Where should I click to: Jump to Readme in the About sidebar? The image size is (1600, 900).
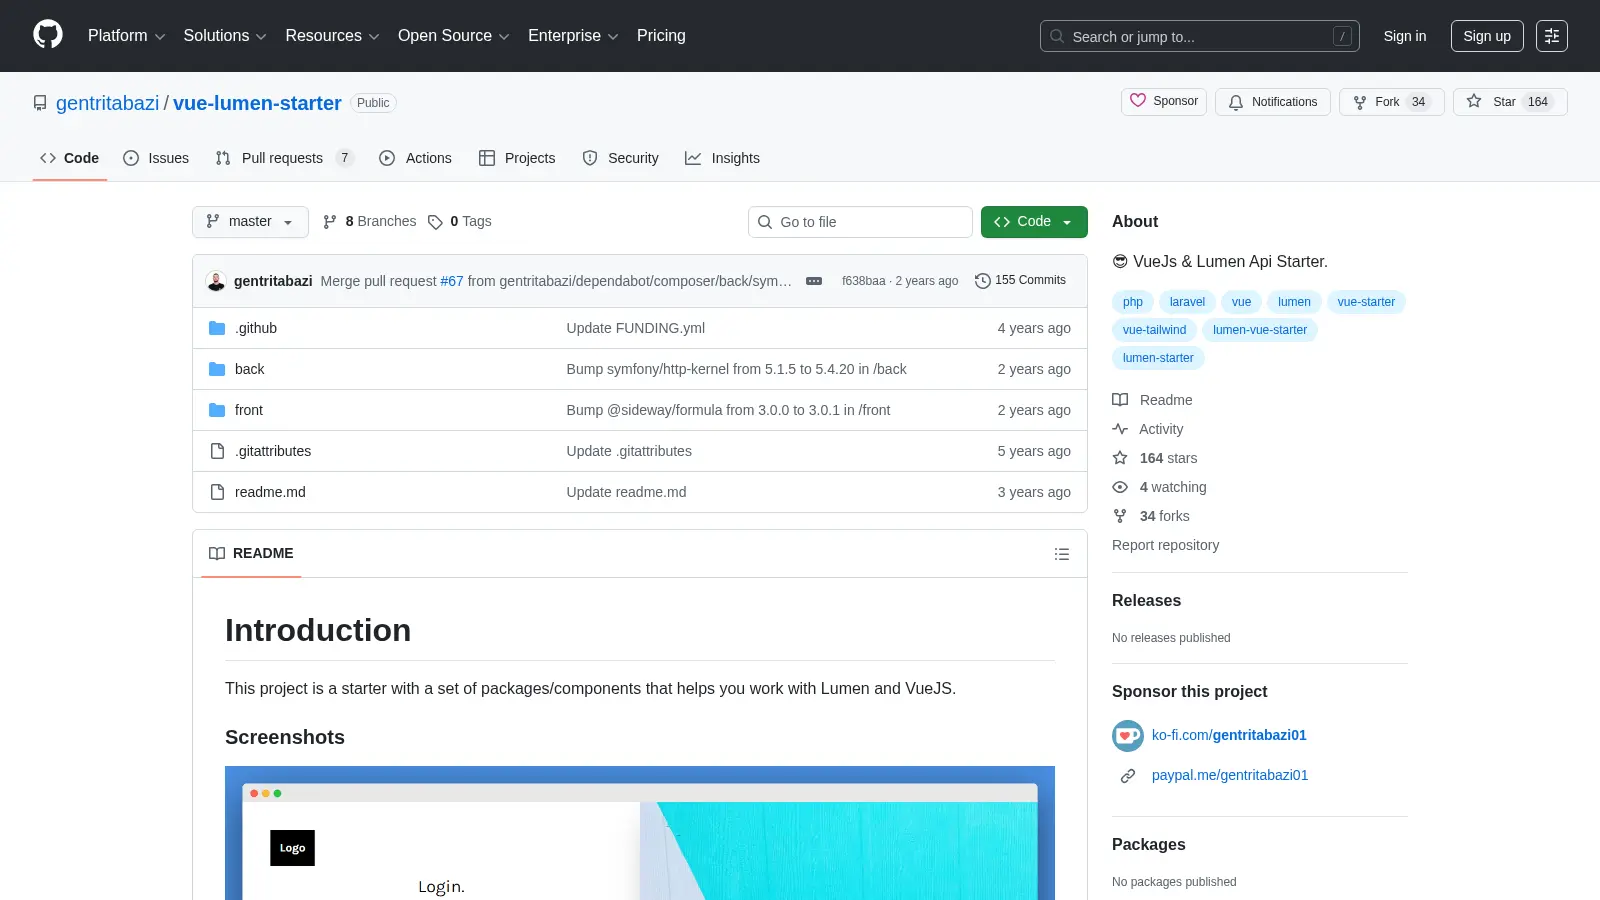[x=1153, y=400]
